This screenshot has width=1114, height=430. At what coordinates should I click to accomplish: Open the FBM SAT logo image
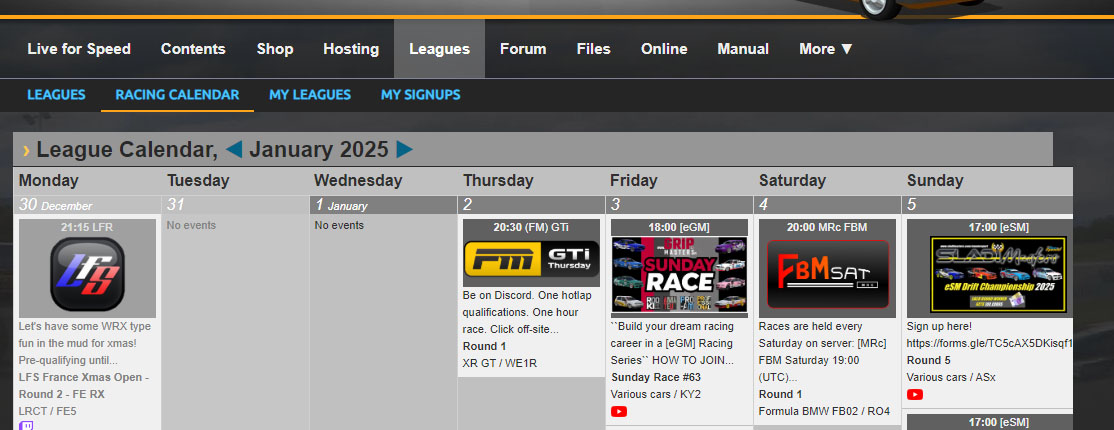coord(828,274)
